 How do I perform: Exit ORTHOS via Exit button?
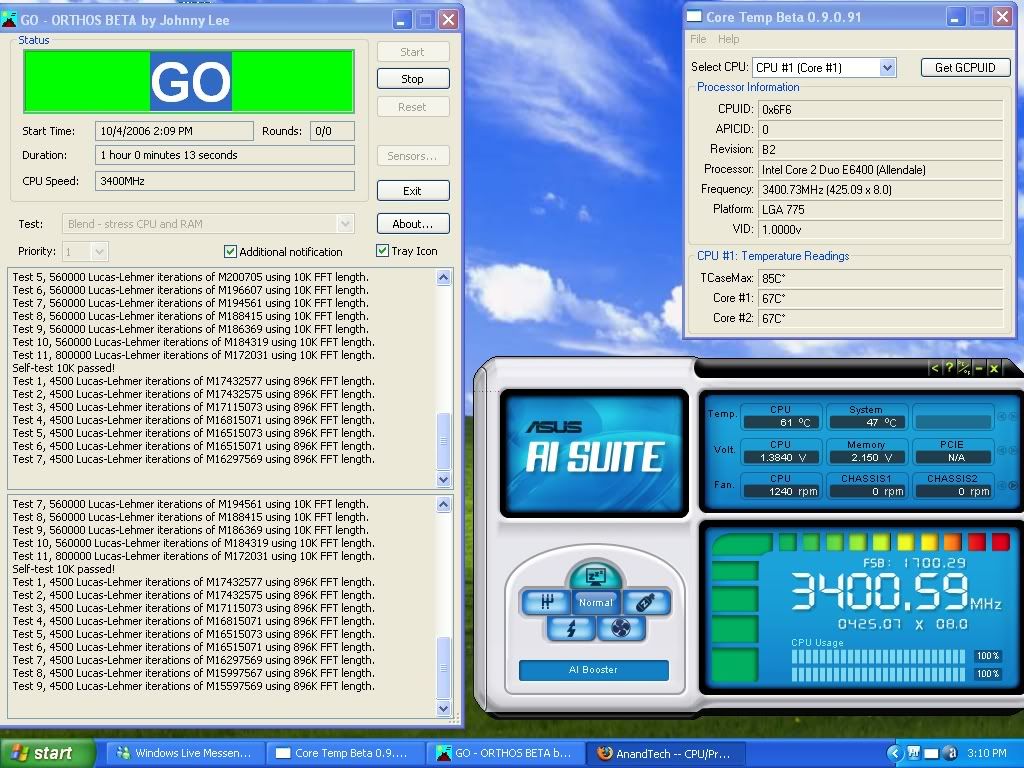(413, 191)
